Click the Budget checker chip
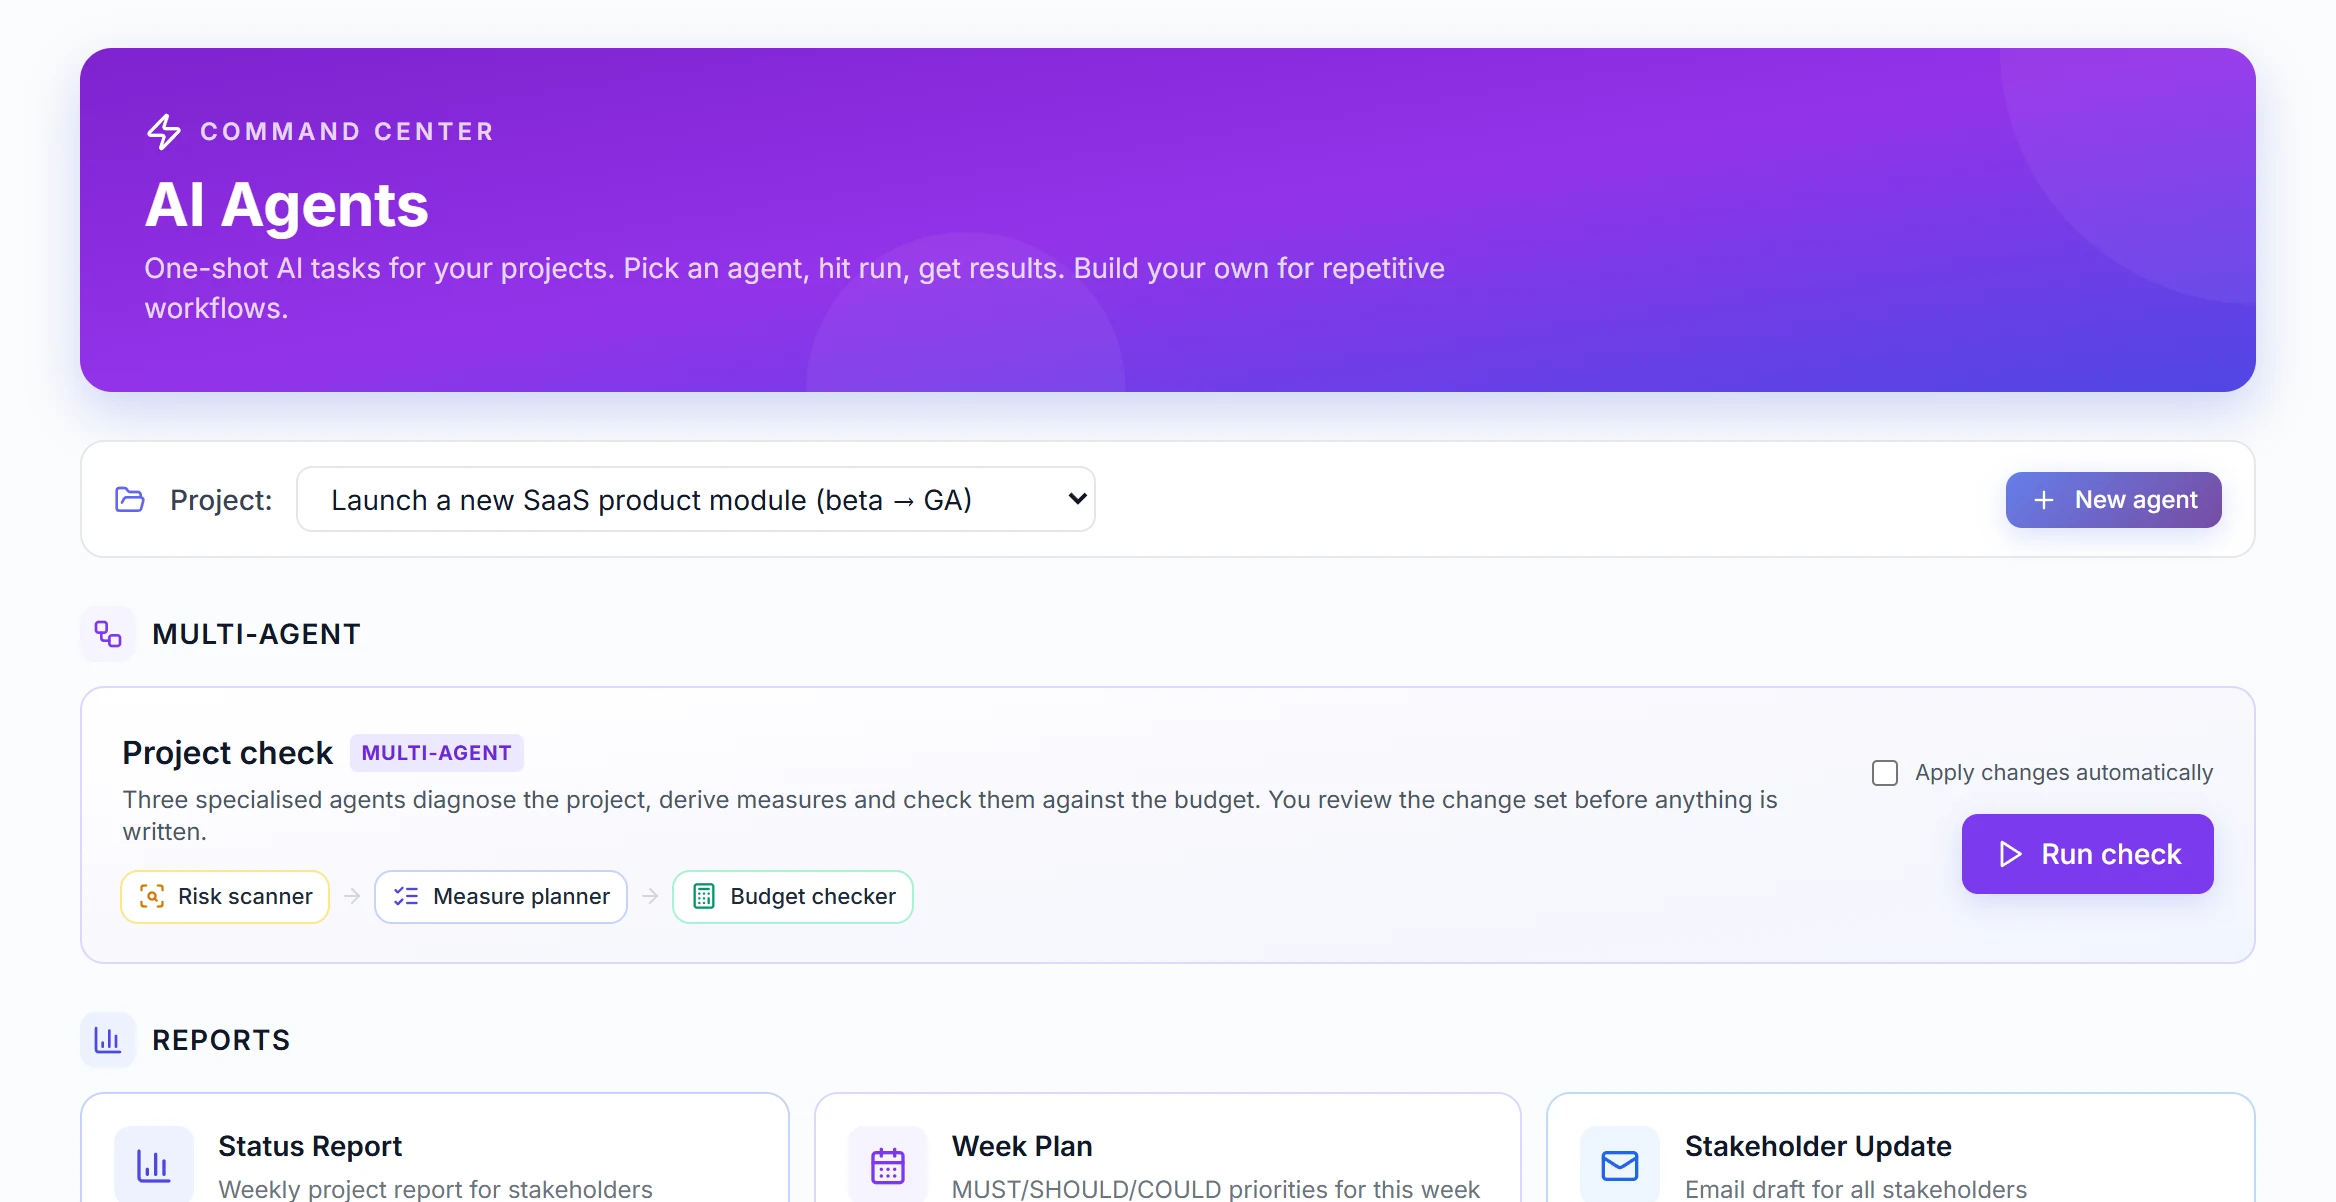 [793, 896]
